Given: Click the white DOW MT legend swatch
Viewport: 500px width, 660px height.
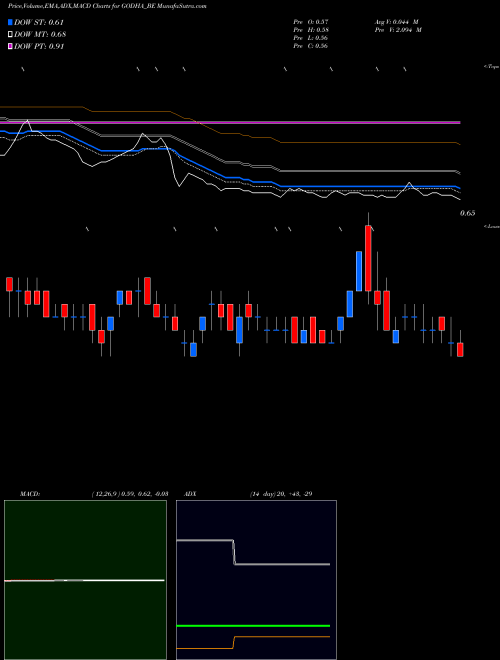Looking at the screenshot, I should click(10, 34).
